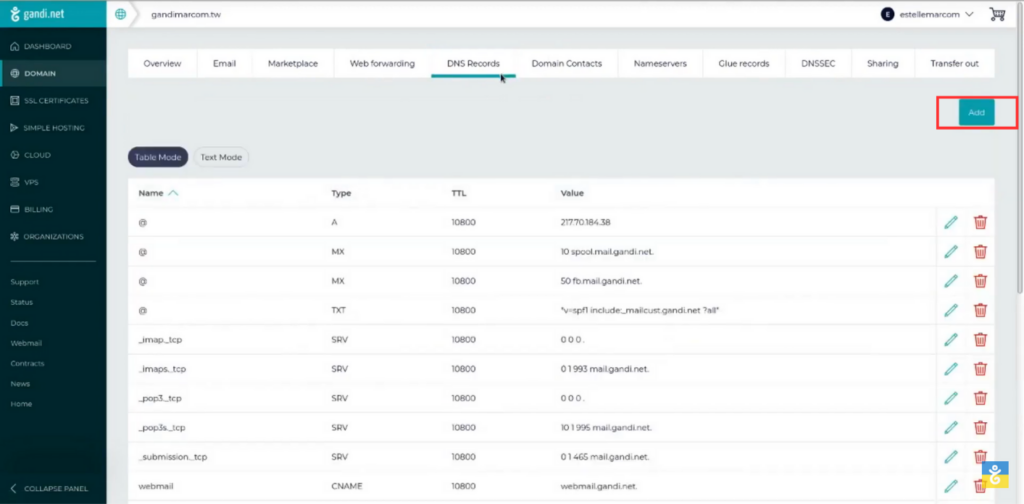Delete the TXT spf1 record
Image resolution: width=1024 pixels, height=504 pixels.
point(980,310)
